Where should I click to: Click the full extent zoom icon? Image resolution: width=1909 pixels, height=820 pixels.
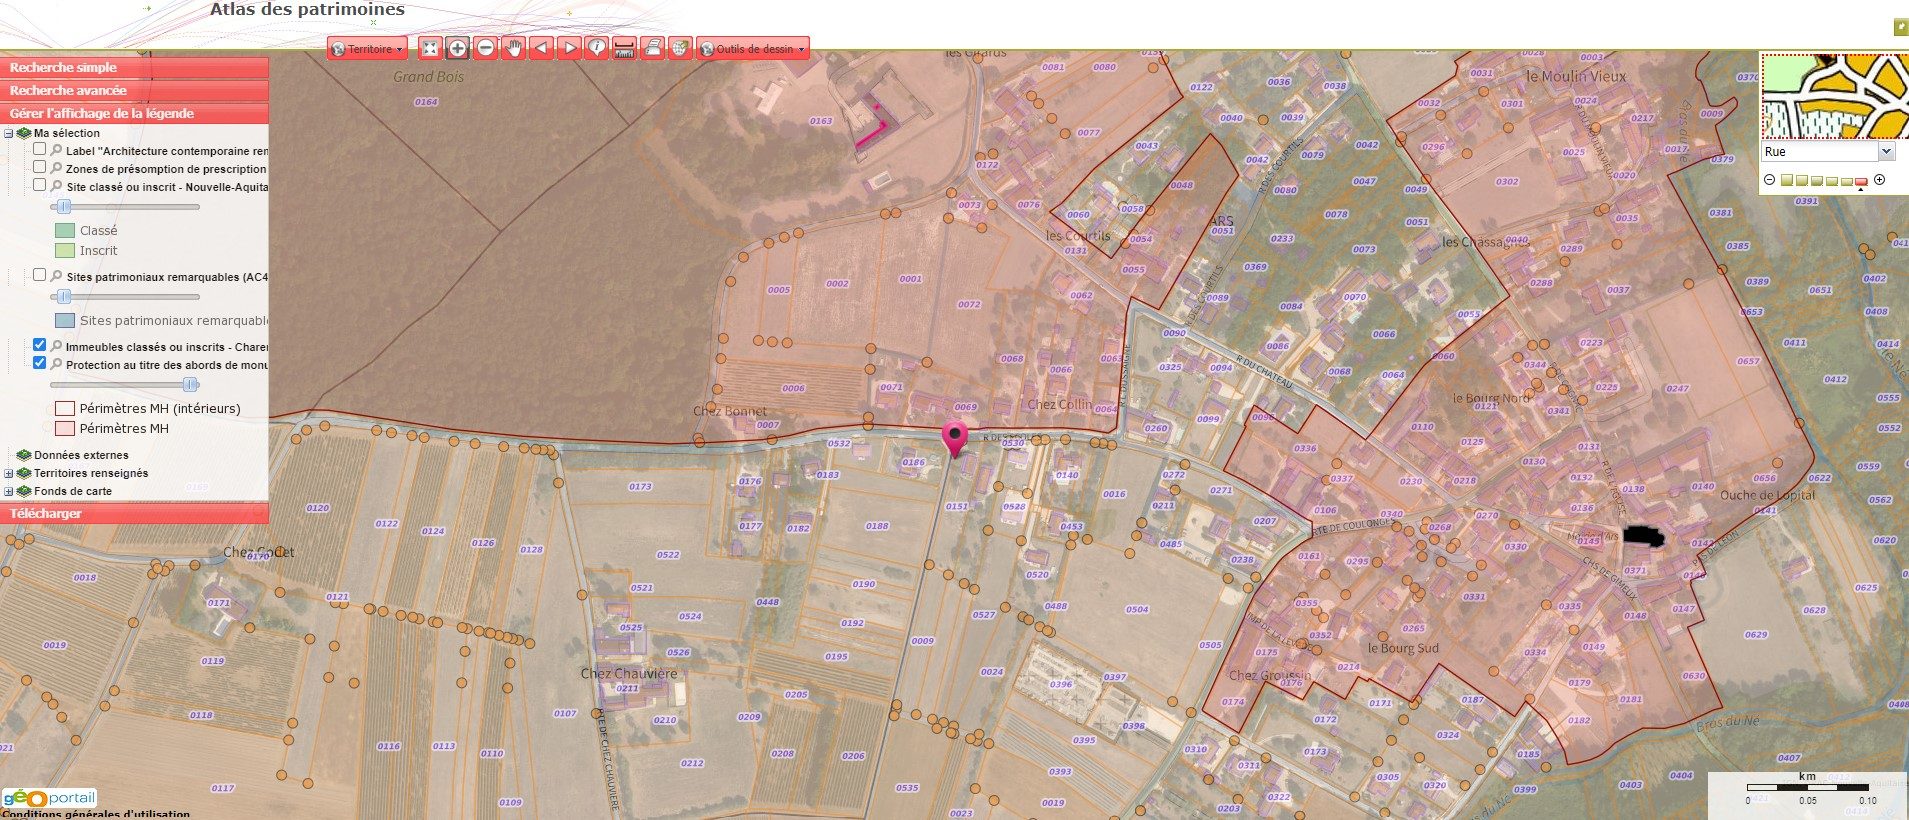point(430,48)
